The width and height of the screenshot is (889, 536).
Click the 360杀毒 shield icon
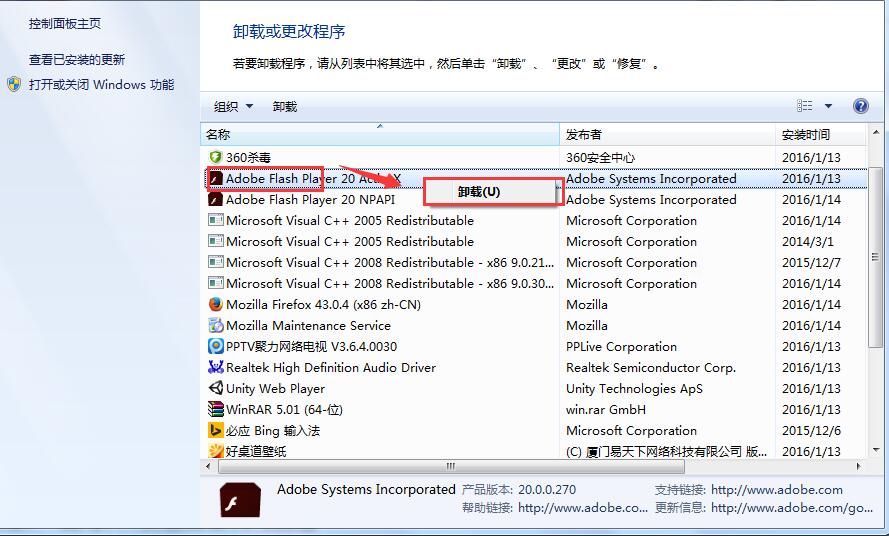pos(215,158)
